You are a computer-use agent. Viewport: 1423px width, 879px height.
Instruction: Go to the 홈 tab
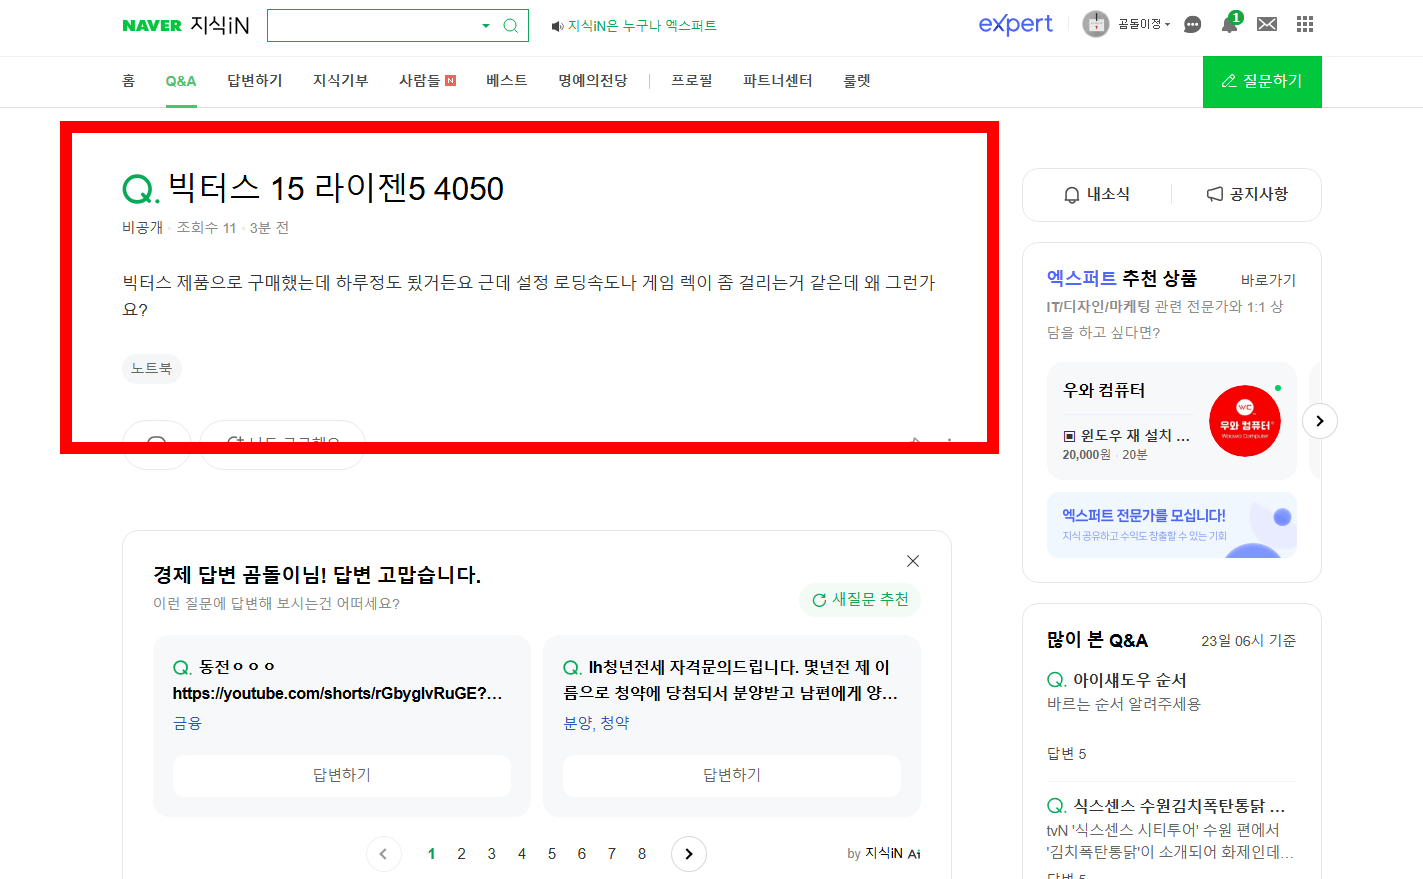tap(128, 81)
